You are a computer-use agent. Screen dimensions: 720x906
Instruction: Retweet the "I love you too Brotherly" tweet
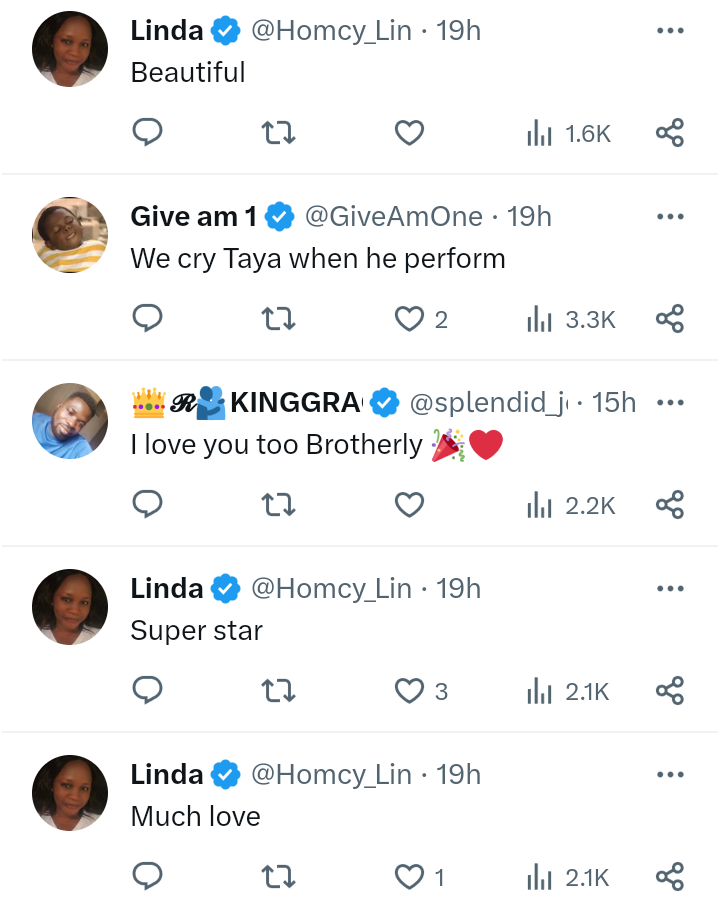278,505
